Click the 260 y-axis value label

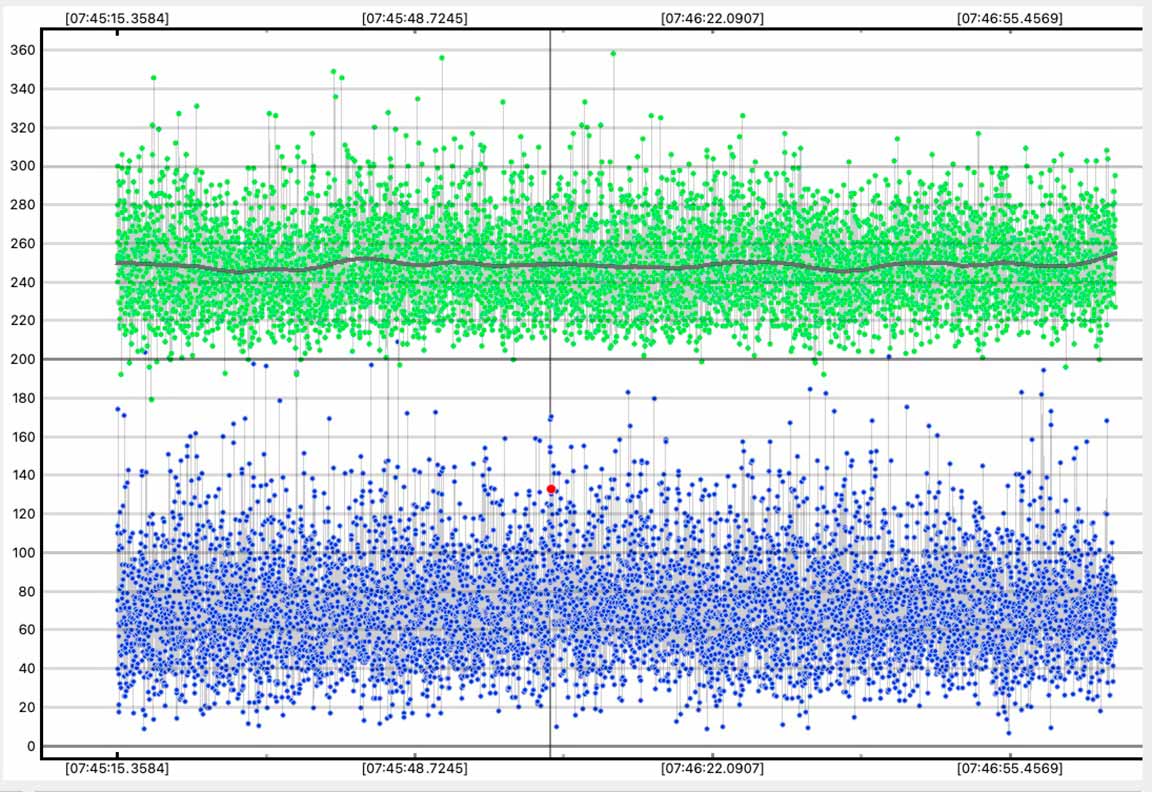(x=22, y=244)
